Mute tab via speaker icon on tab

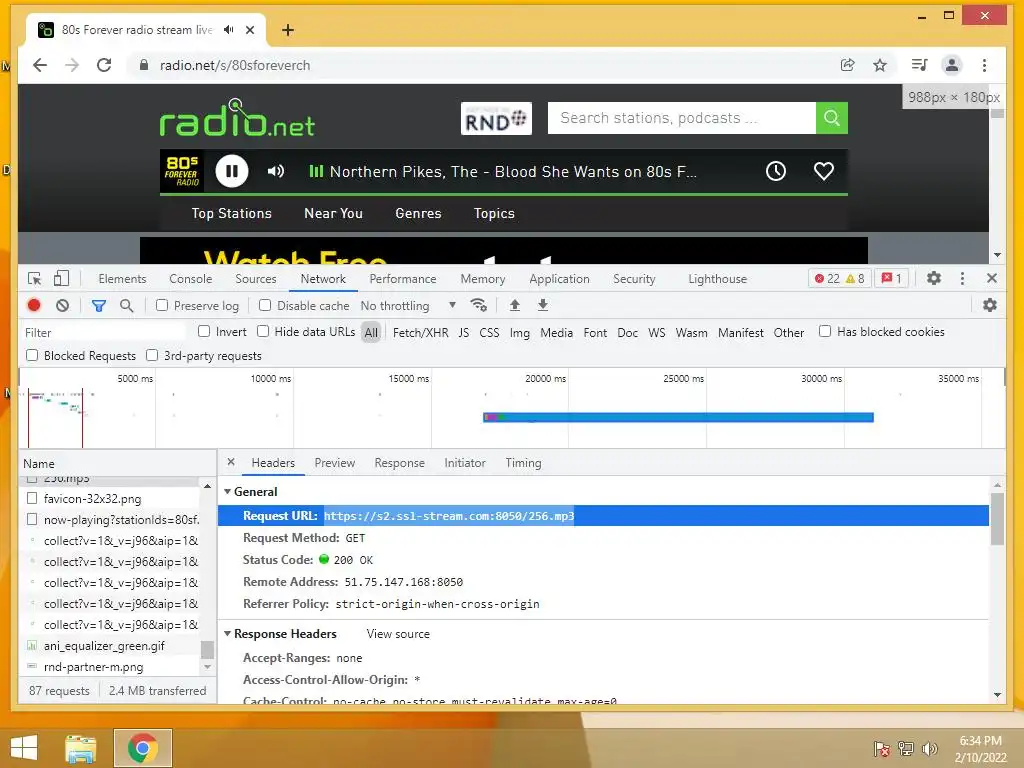tap(229, 30)
